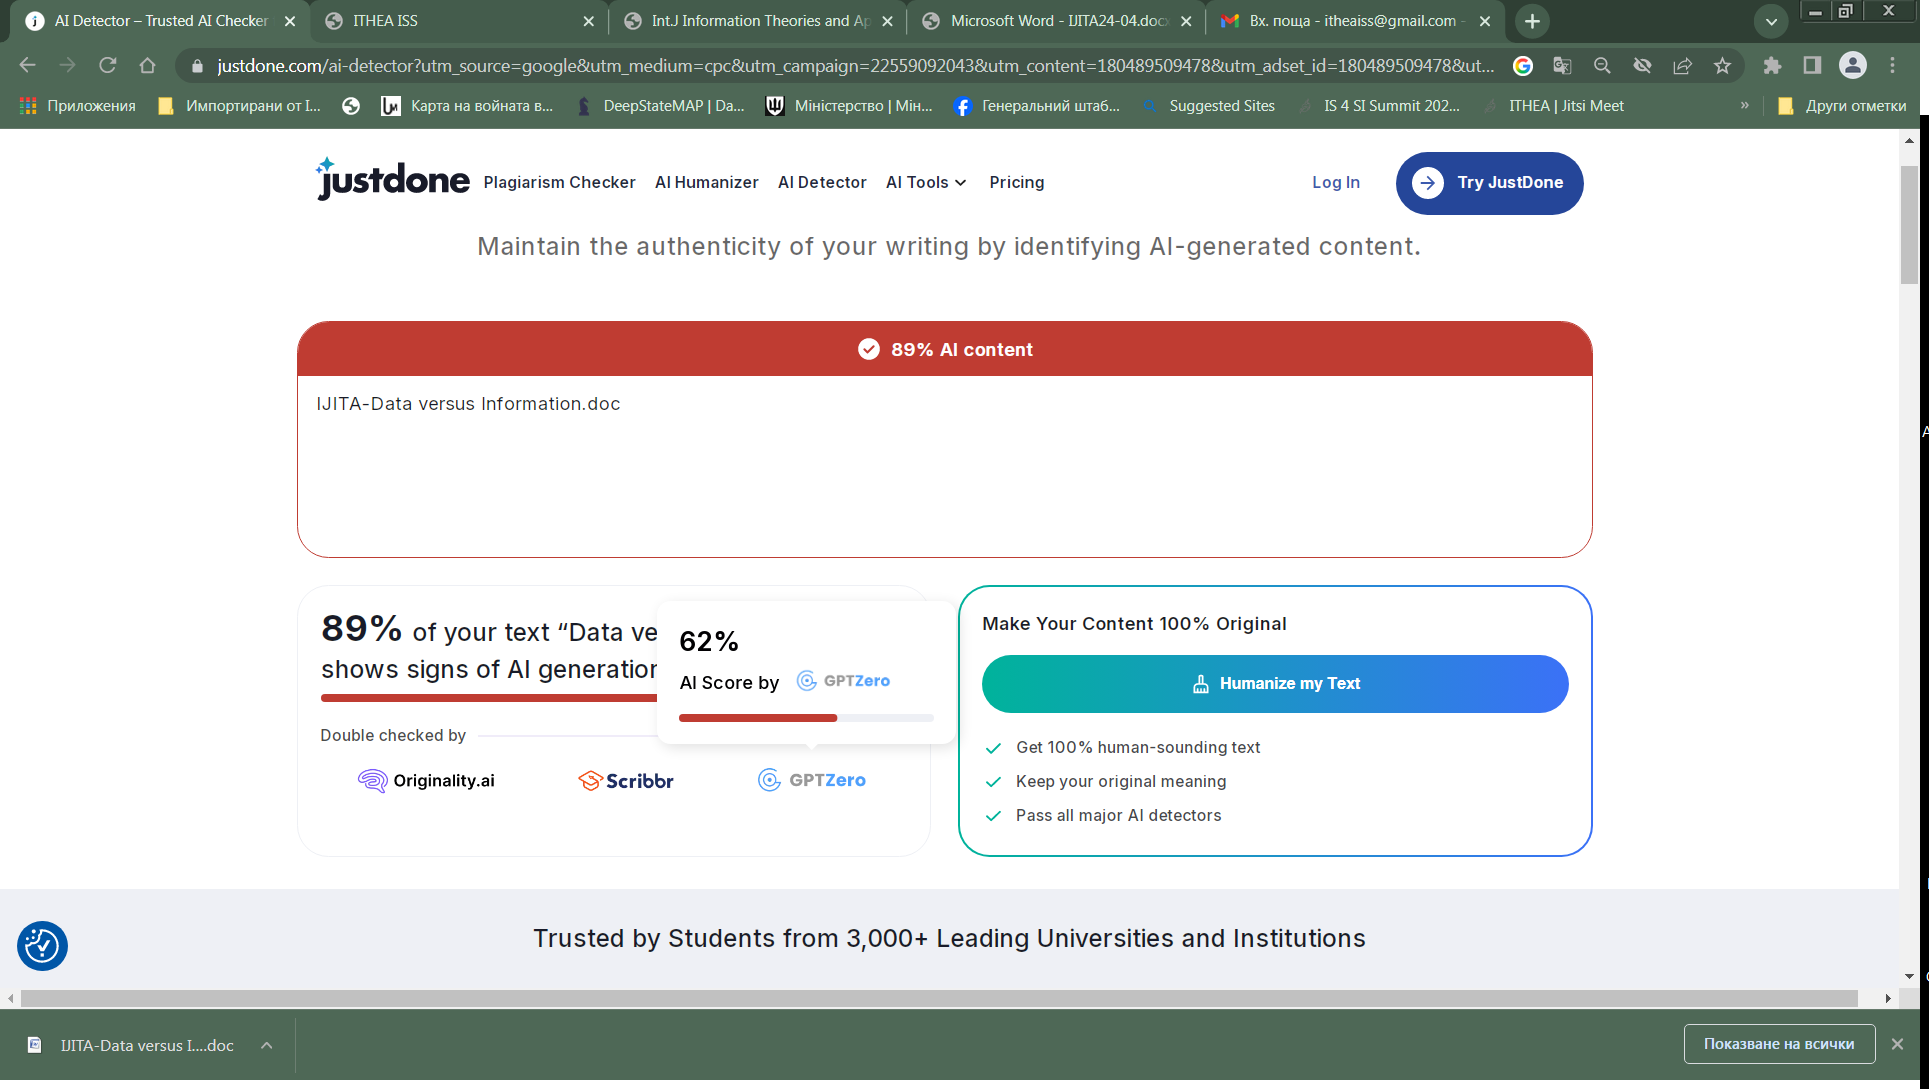The height and width of the screenshot is (1089, 1929).
Task: Click the GPTZero AI score progress bar
Action: tap(805, 718)
